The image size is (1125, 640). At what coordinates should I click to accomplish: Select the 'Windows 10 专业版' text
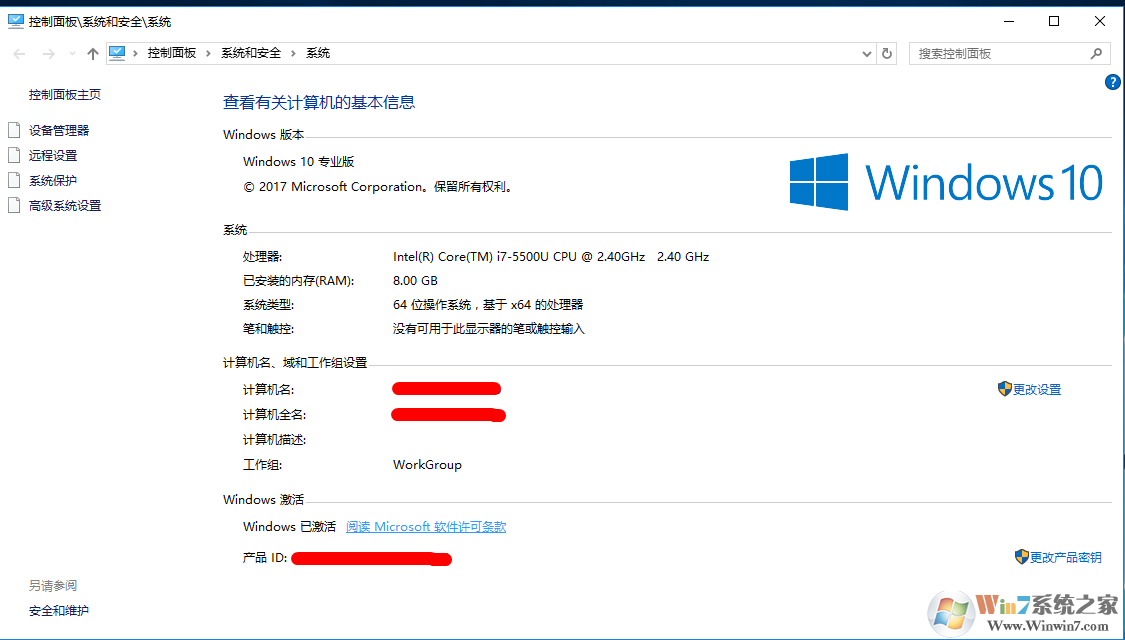point(298,161)
